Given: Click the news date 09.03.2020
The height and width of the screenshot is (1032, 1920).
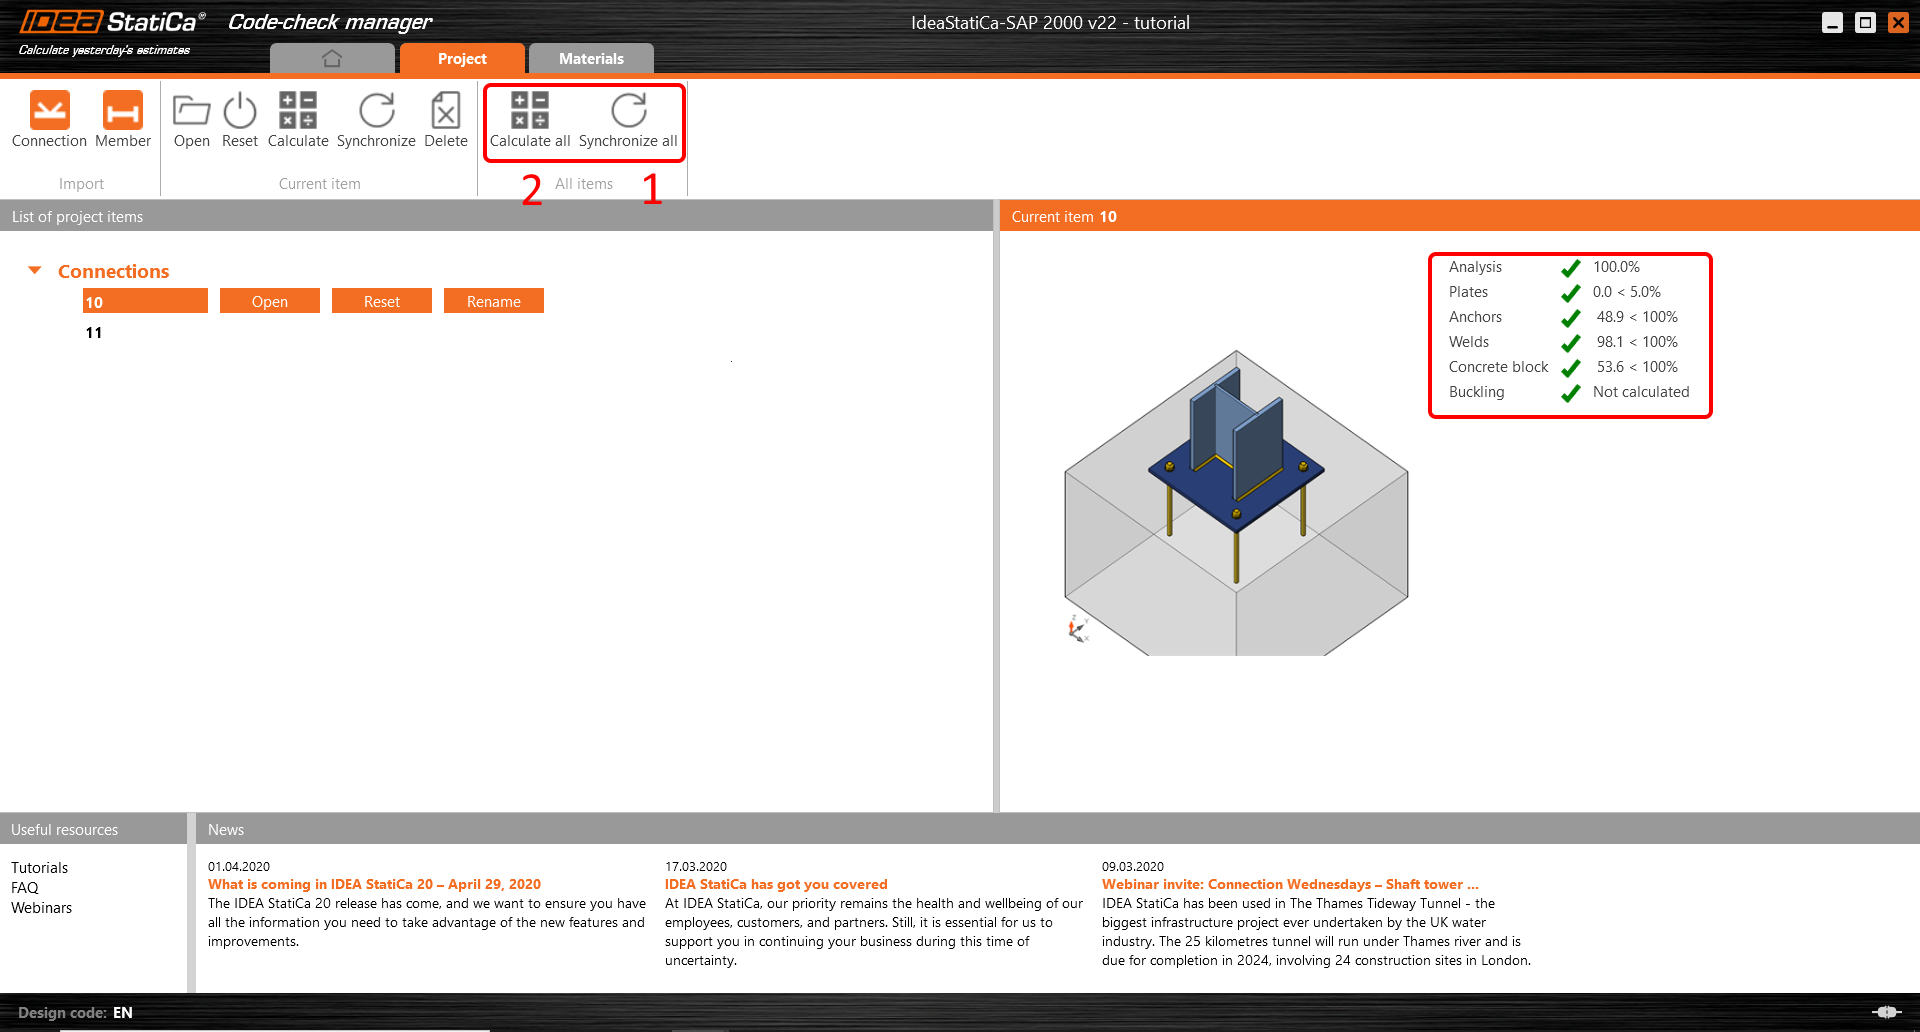Looking at the screenshot, I should (x=1133, y=867).
